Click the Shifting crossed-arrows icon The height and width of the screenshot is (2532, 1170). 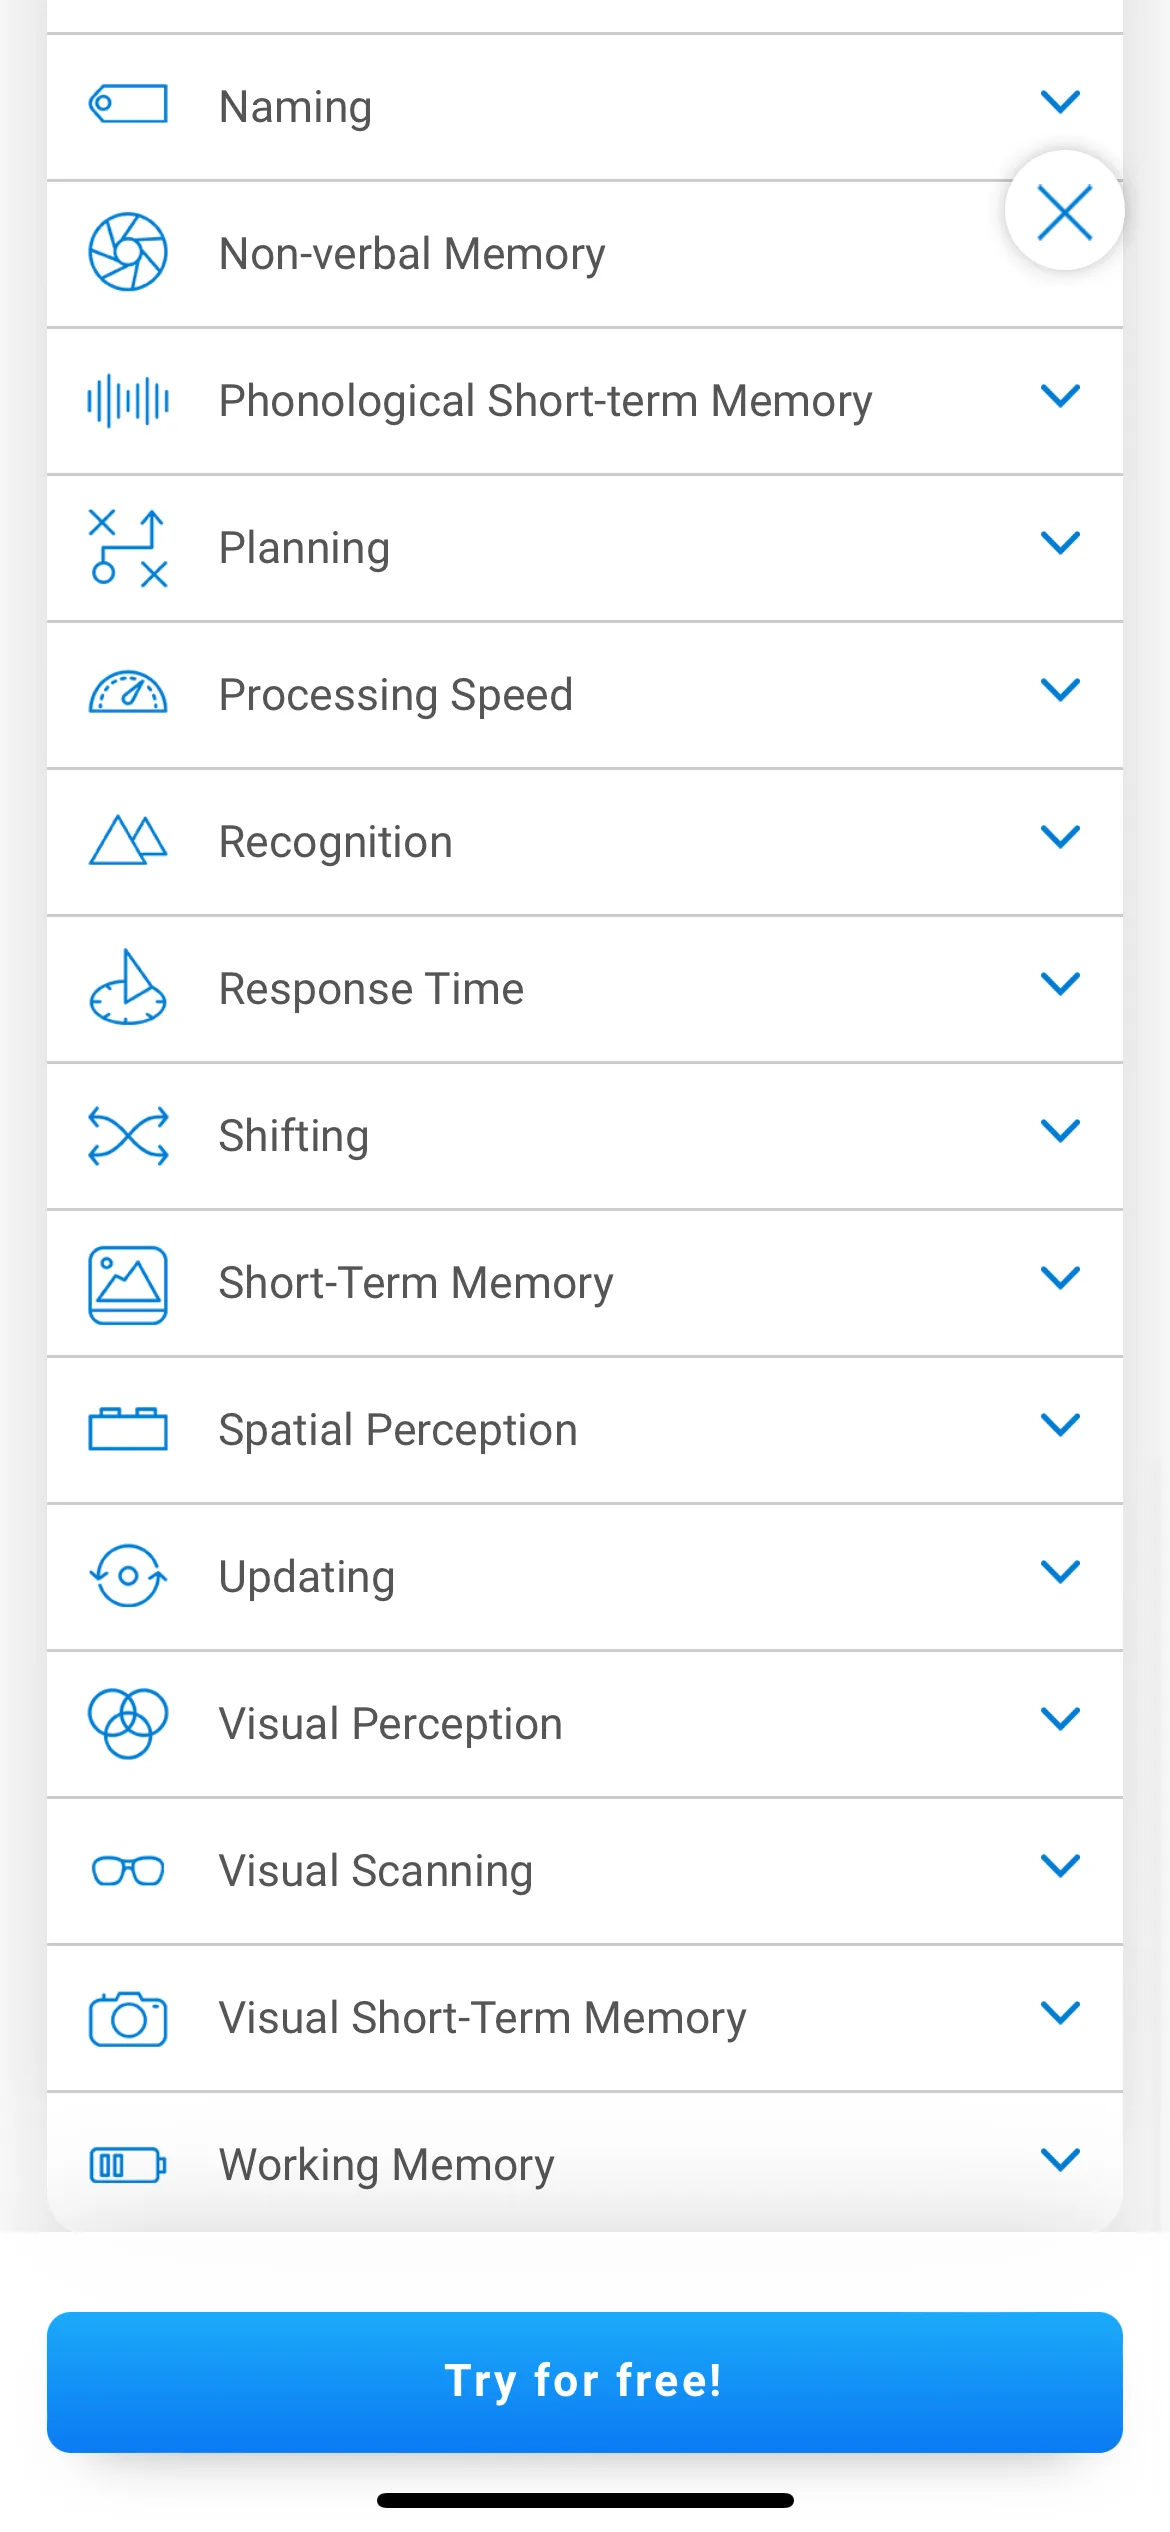tap(128, 1136)
